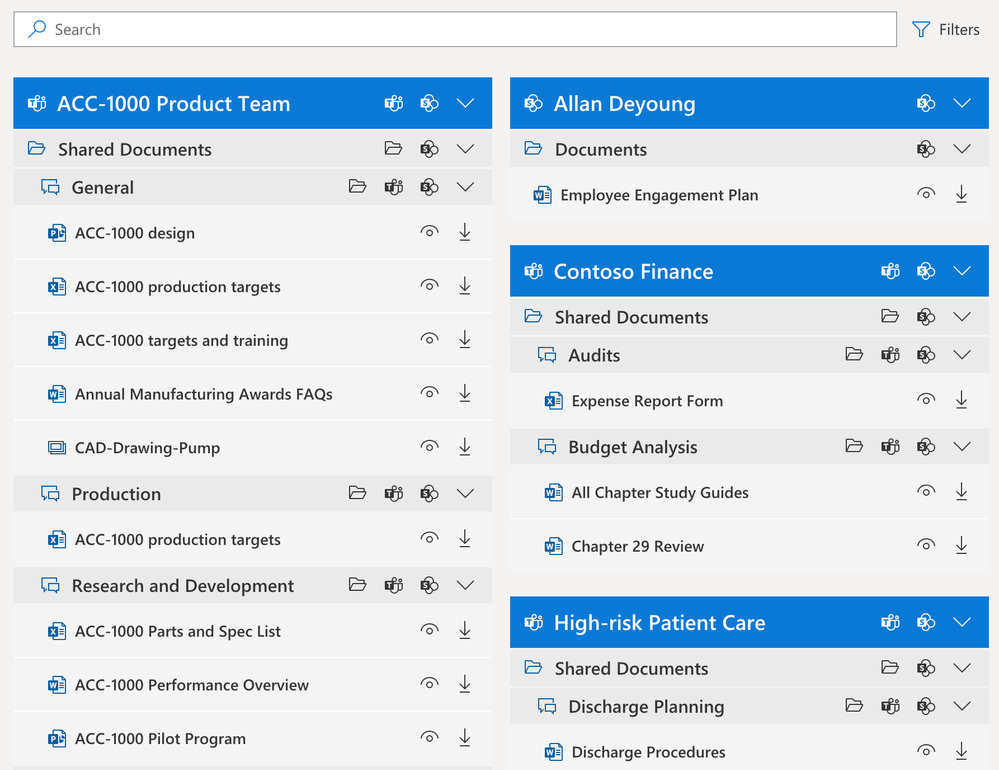Viewport: 999px width, 770px height.
Task: Preview ACC-1000 design with eye icon
Action: (x=429, y=232)
